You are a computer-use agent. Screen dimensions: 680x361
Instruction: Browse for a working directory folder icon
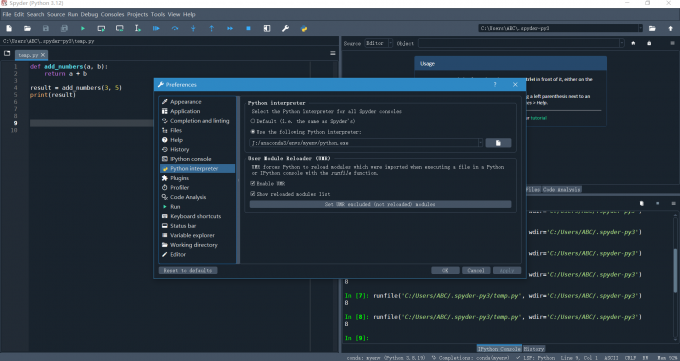tap(652, 28)
